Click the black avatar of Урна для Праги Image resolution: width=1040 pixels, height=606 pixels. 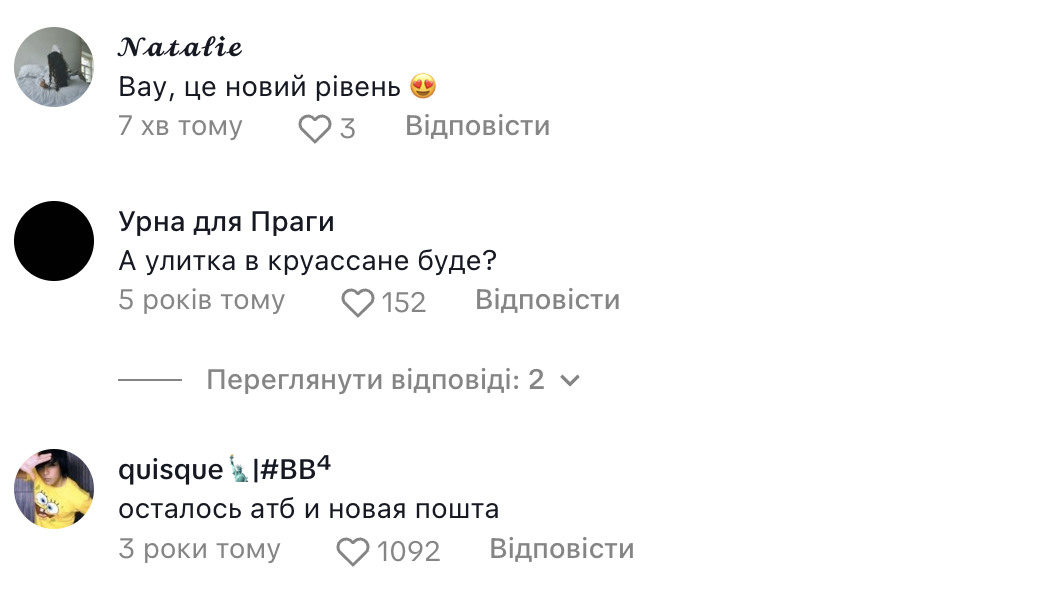54,241
